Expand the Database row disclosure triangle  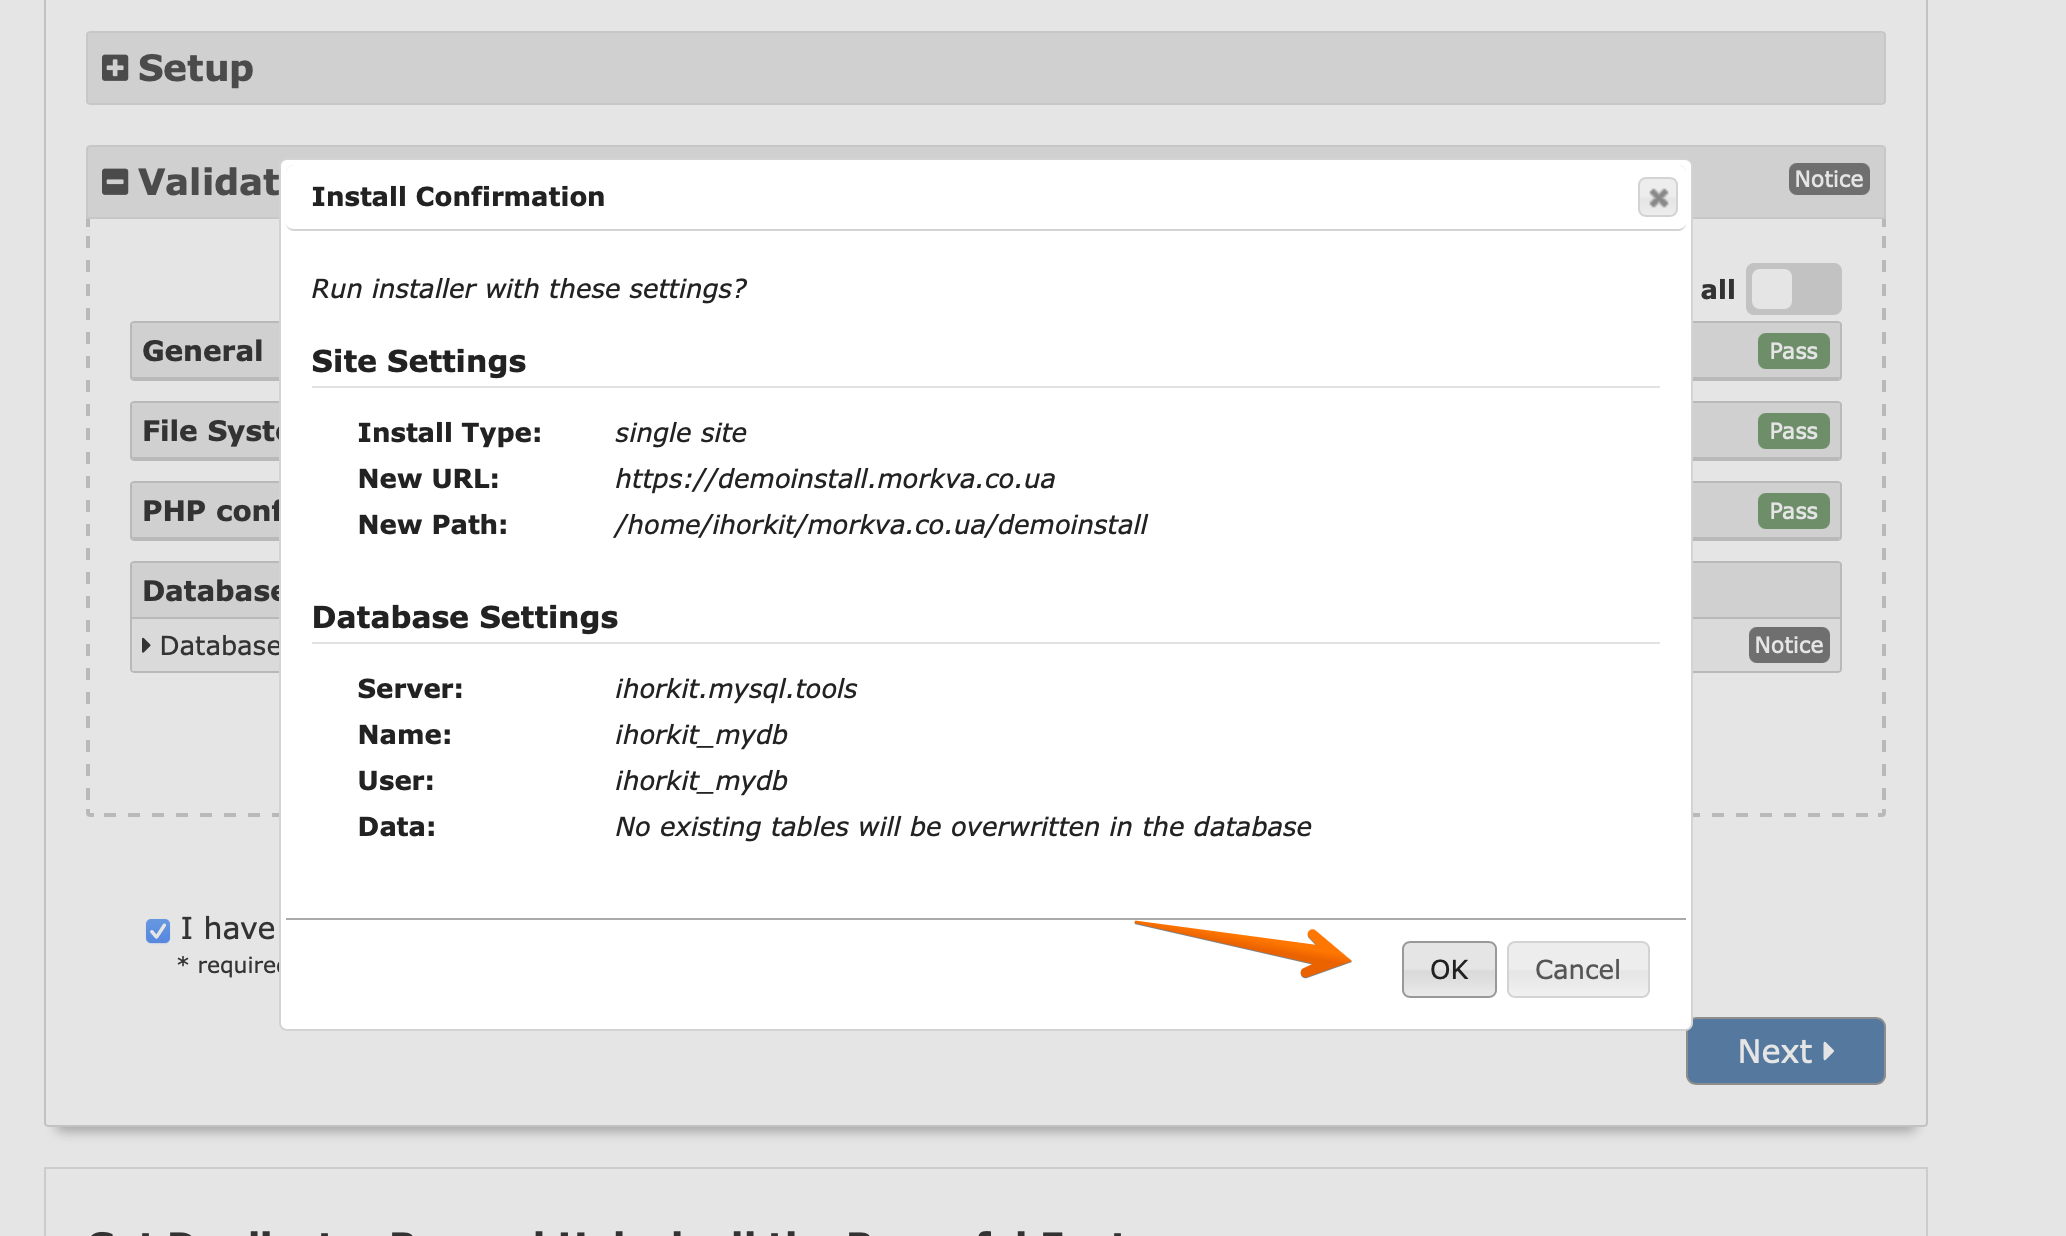147,646
